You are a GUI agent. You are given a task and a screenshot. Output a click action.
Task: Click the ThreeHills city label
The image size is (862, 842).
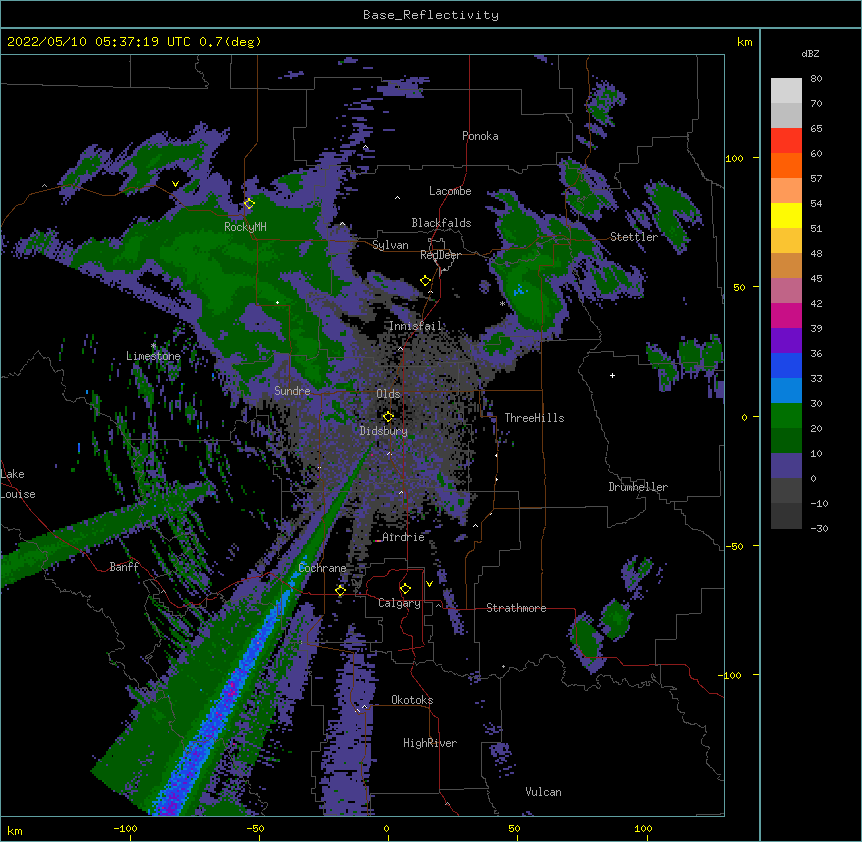coord(534,418)
